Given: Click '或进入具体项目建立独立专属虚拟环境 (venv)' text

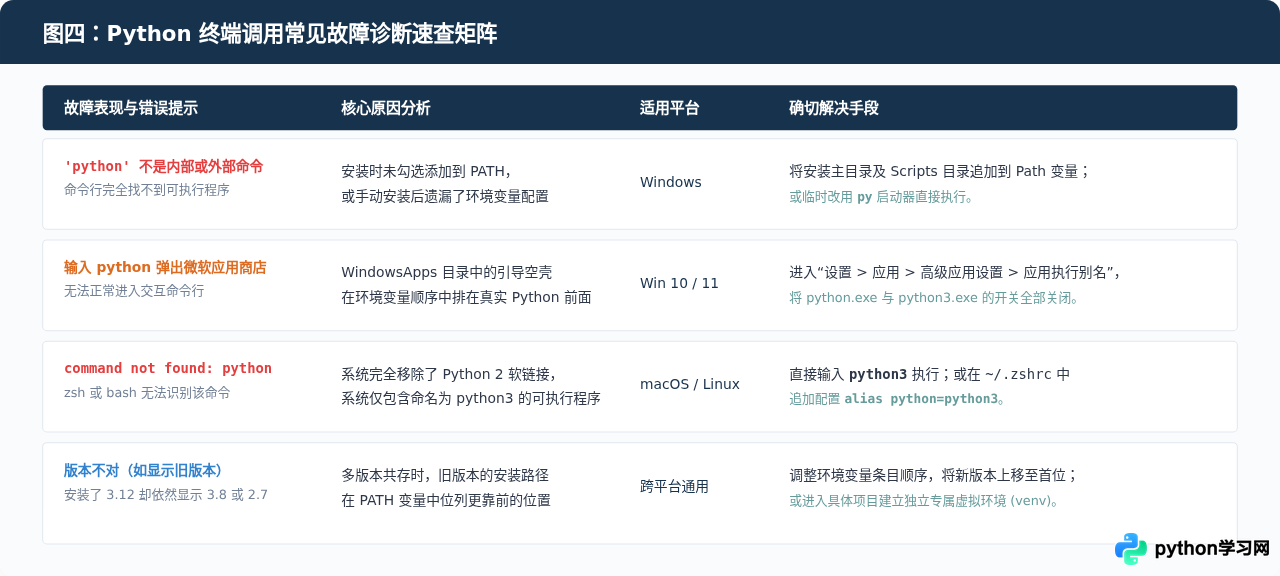Looking at the screenshot, I should pos(920,500).
